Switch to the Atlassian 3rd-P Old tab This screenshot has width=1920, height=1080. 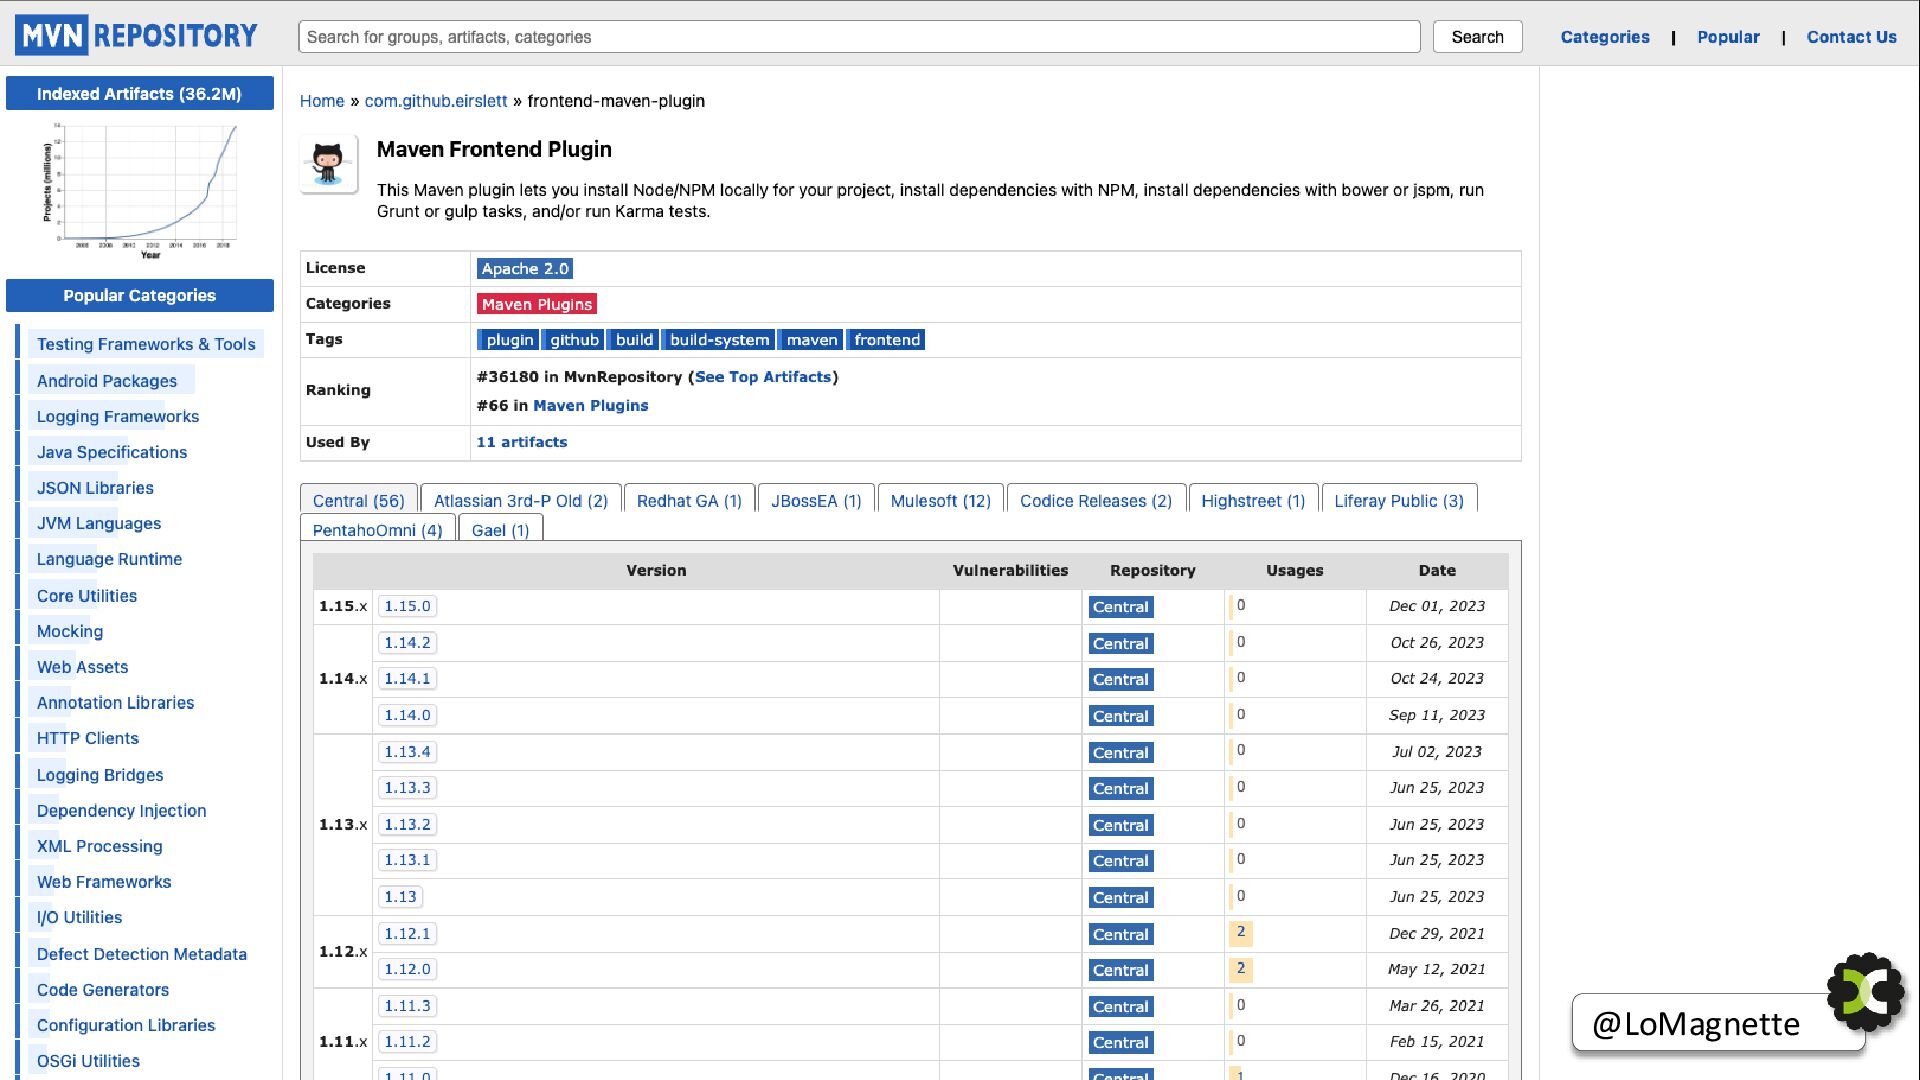[520, 501]
